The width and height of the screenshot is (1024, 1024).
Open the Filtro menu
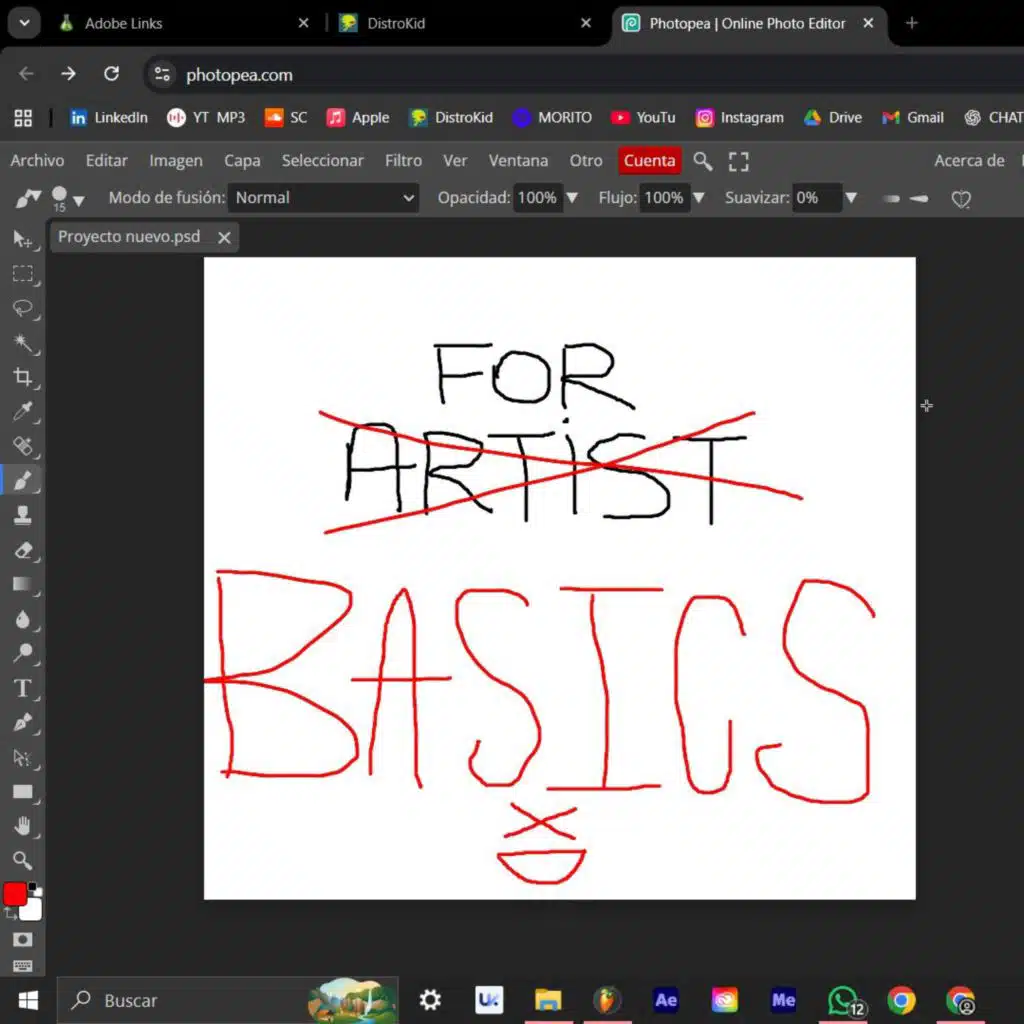tap(403, 161)
